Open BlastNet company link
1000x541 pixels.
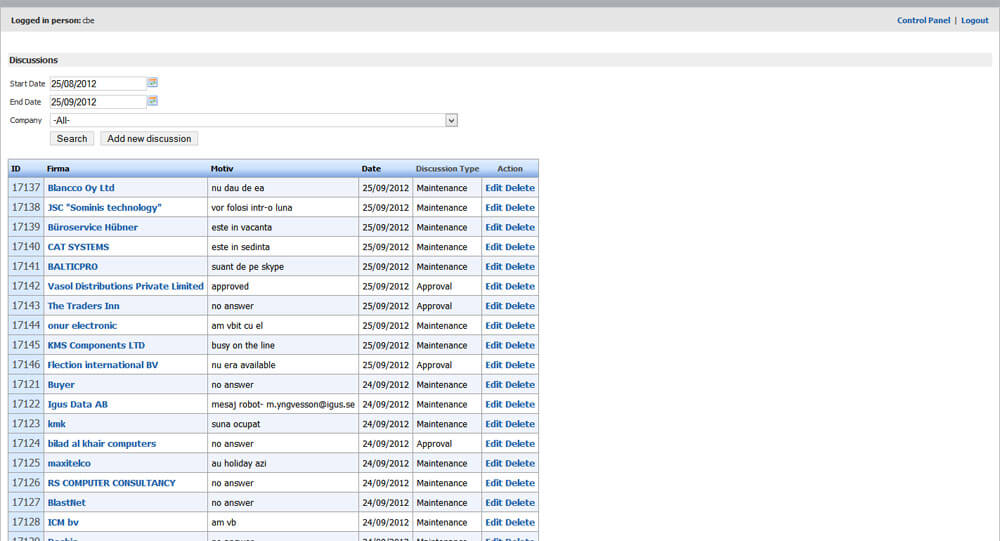click(66, 503)
